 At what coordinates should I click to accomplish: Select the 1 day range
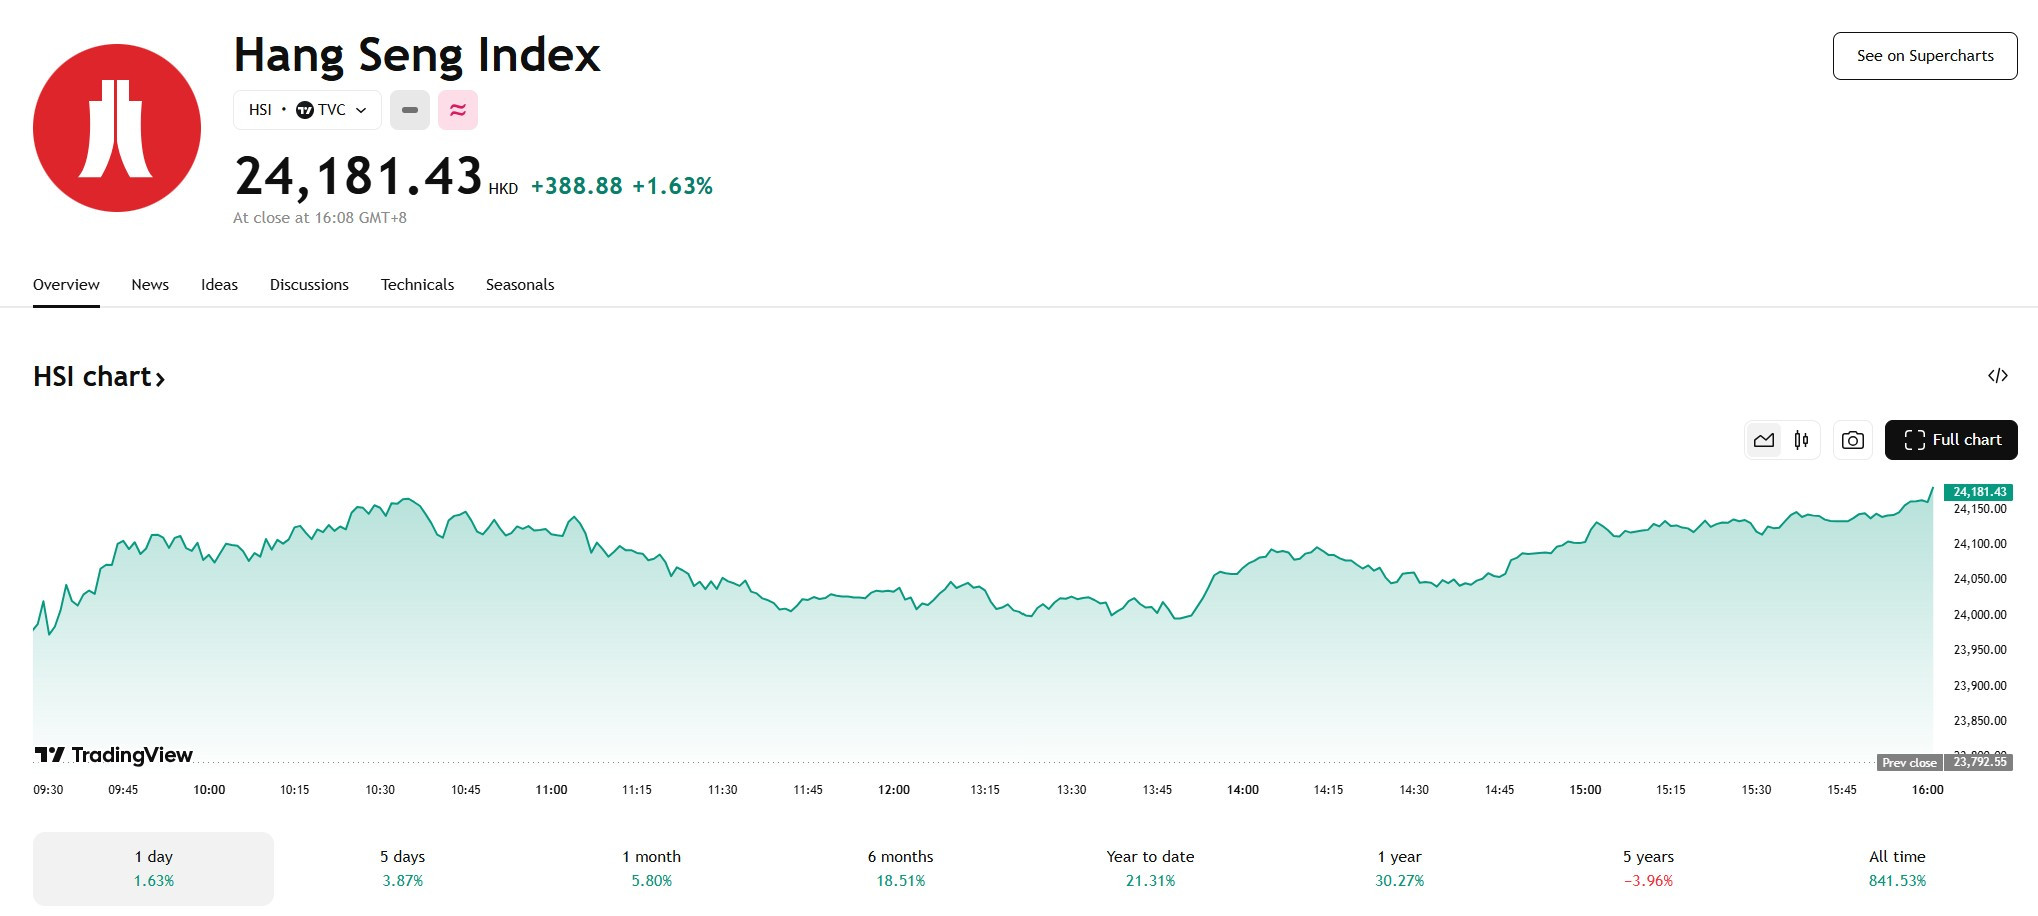click(153, 869)
